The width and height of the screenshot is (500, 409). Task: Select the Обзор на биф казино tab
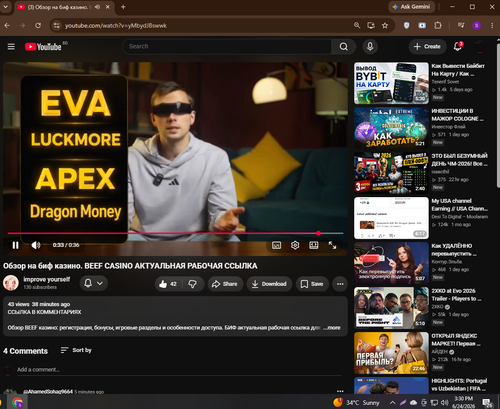(x=64, y=7)
